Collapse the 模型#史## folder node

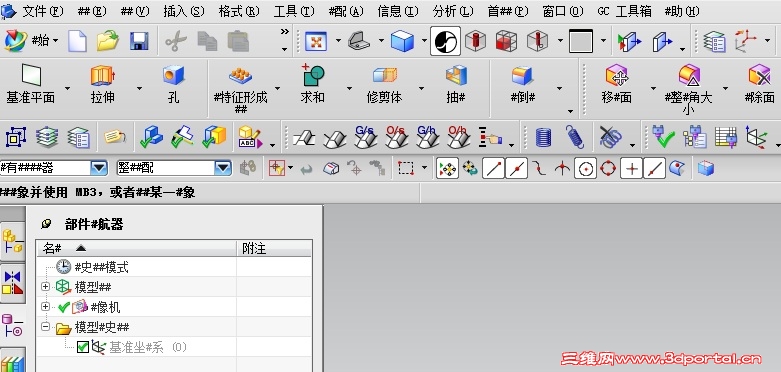[x=45, y=327]
